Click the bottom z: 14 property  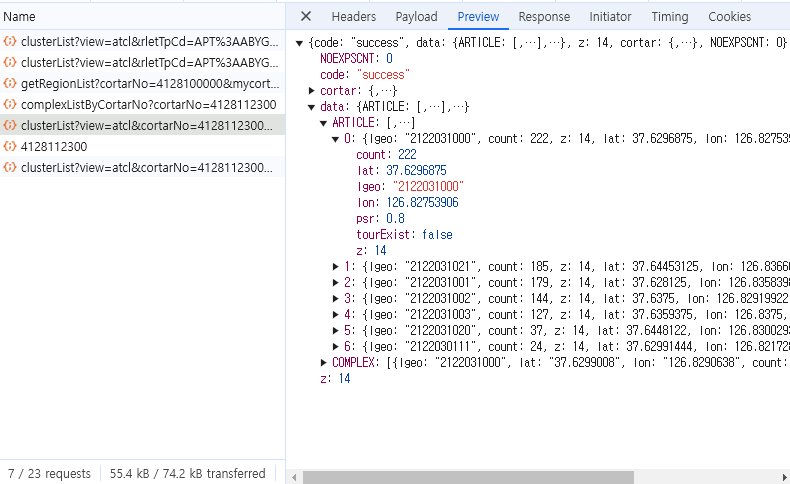click(x=335, y=379)
